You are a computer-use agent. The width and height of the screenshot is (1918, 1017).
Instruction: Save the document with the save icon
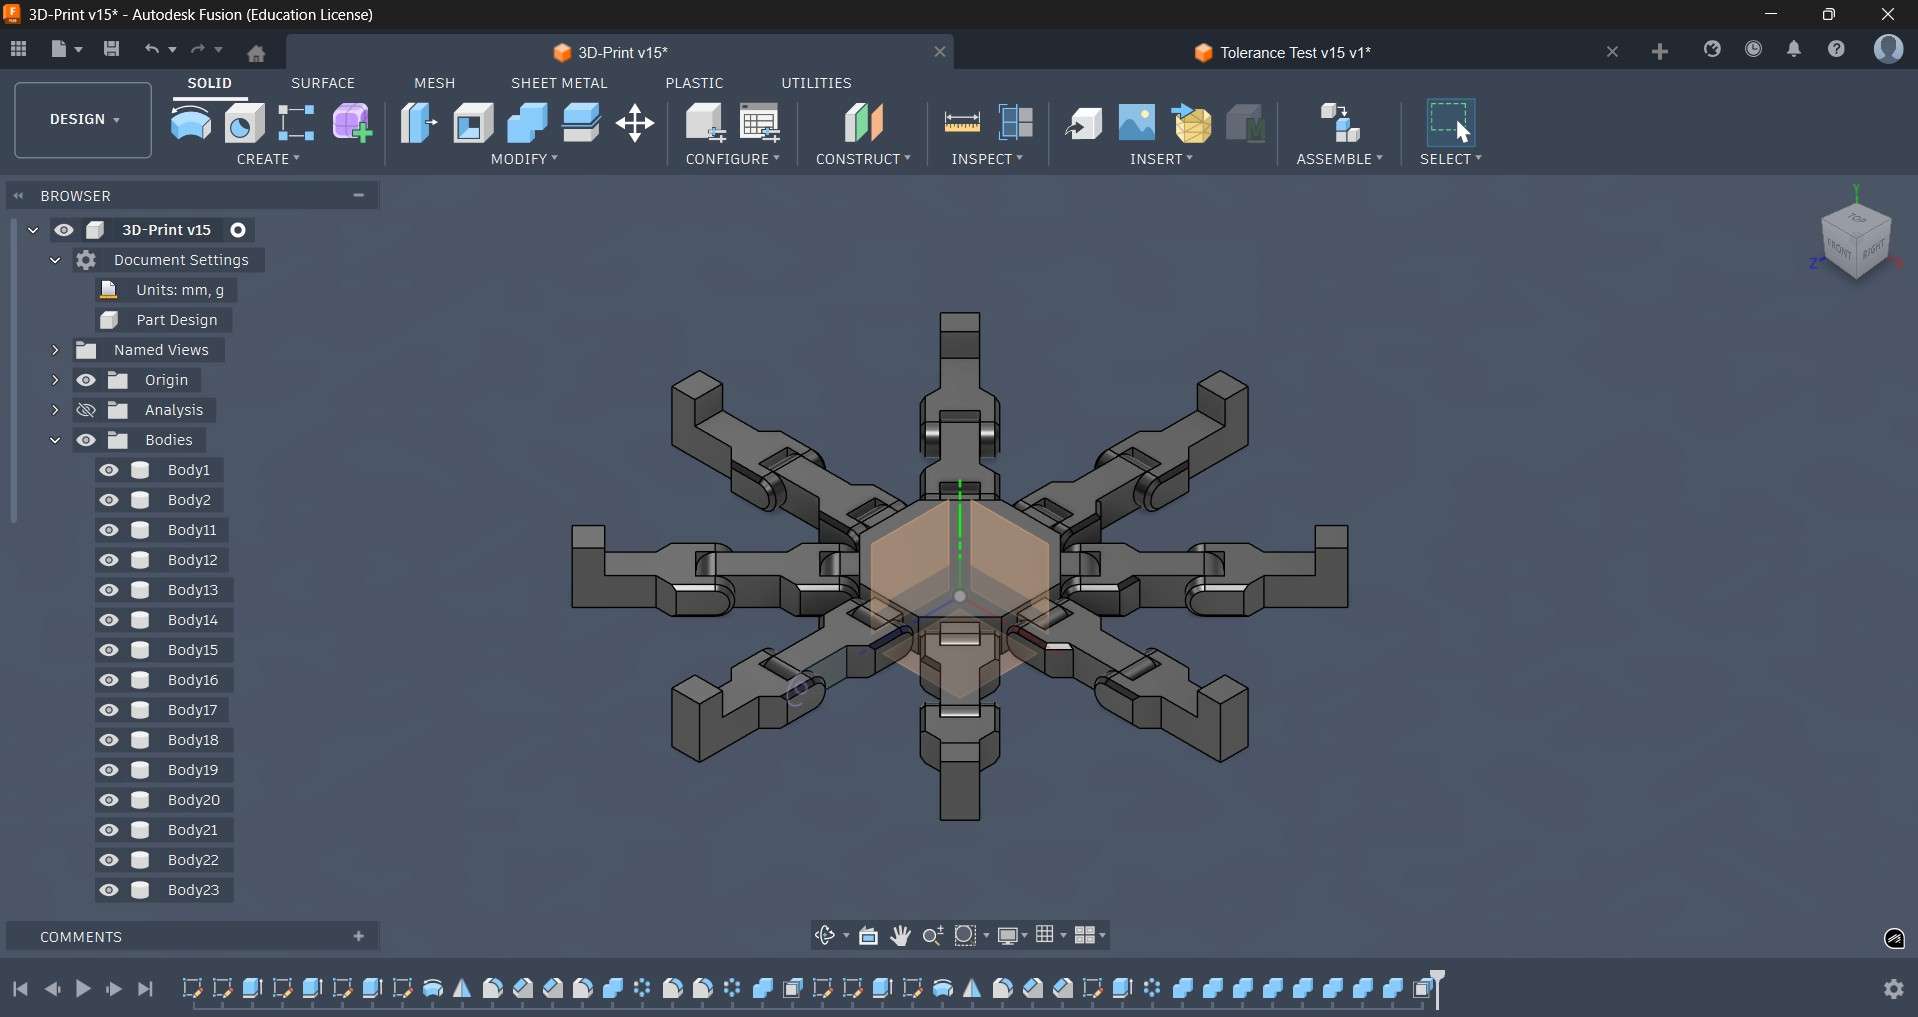(x=112, y=49)
